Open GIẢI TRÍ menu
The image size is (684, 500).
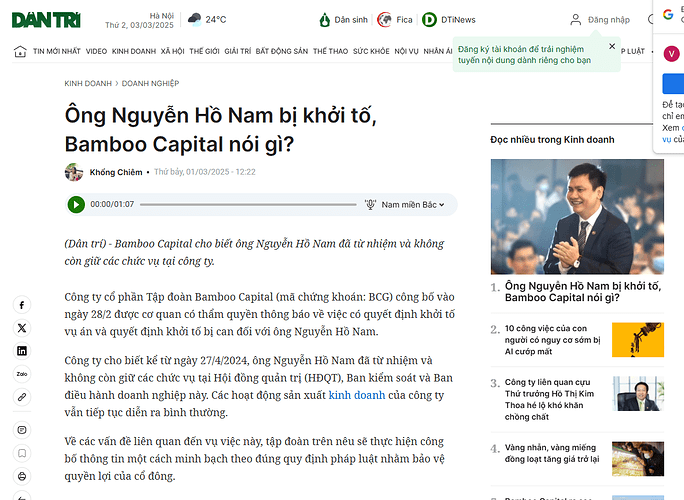click(238, 51)
